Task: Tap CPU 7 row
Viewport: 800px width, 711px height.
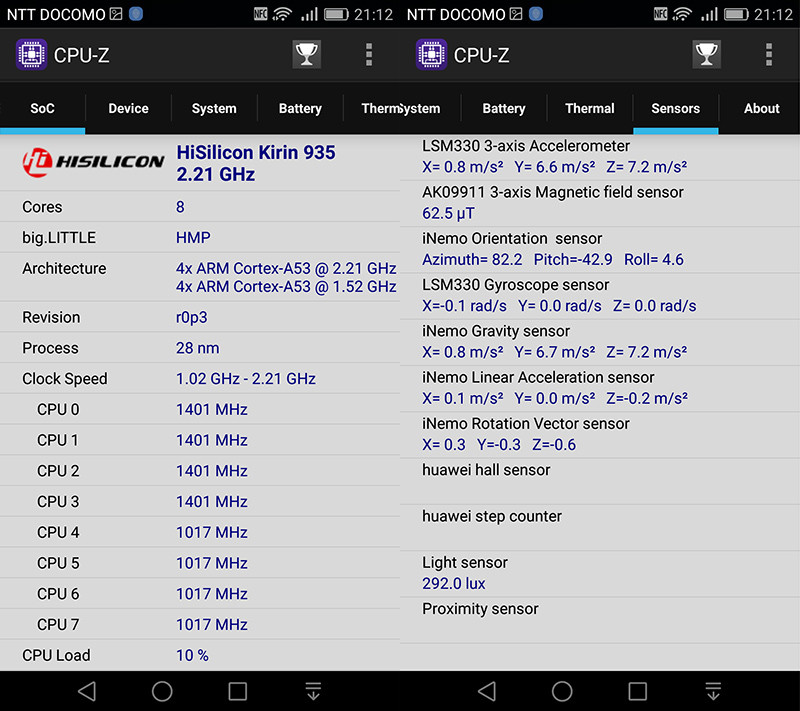Action: click(x=200, y=624)
